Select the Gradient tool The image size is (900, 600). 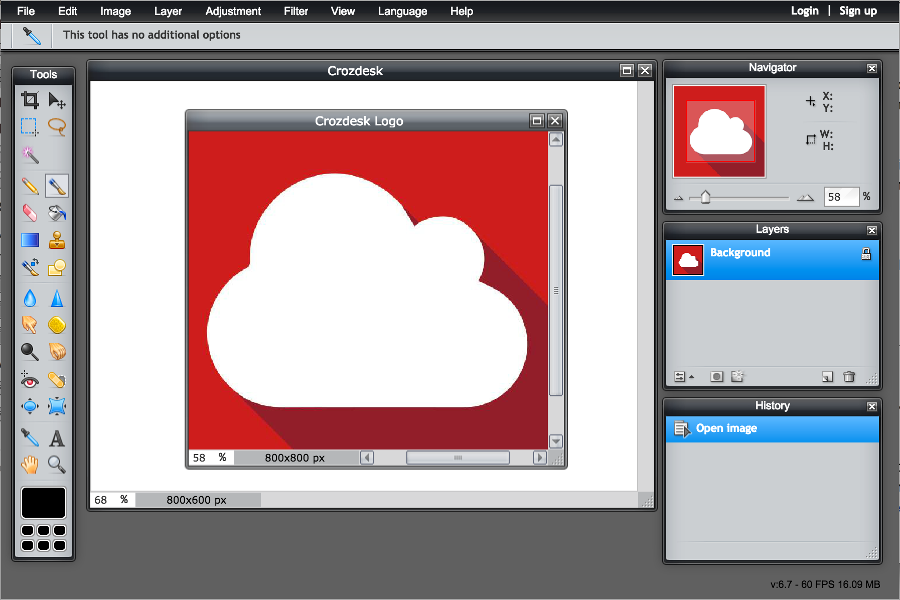click(x=30, y=240)
